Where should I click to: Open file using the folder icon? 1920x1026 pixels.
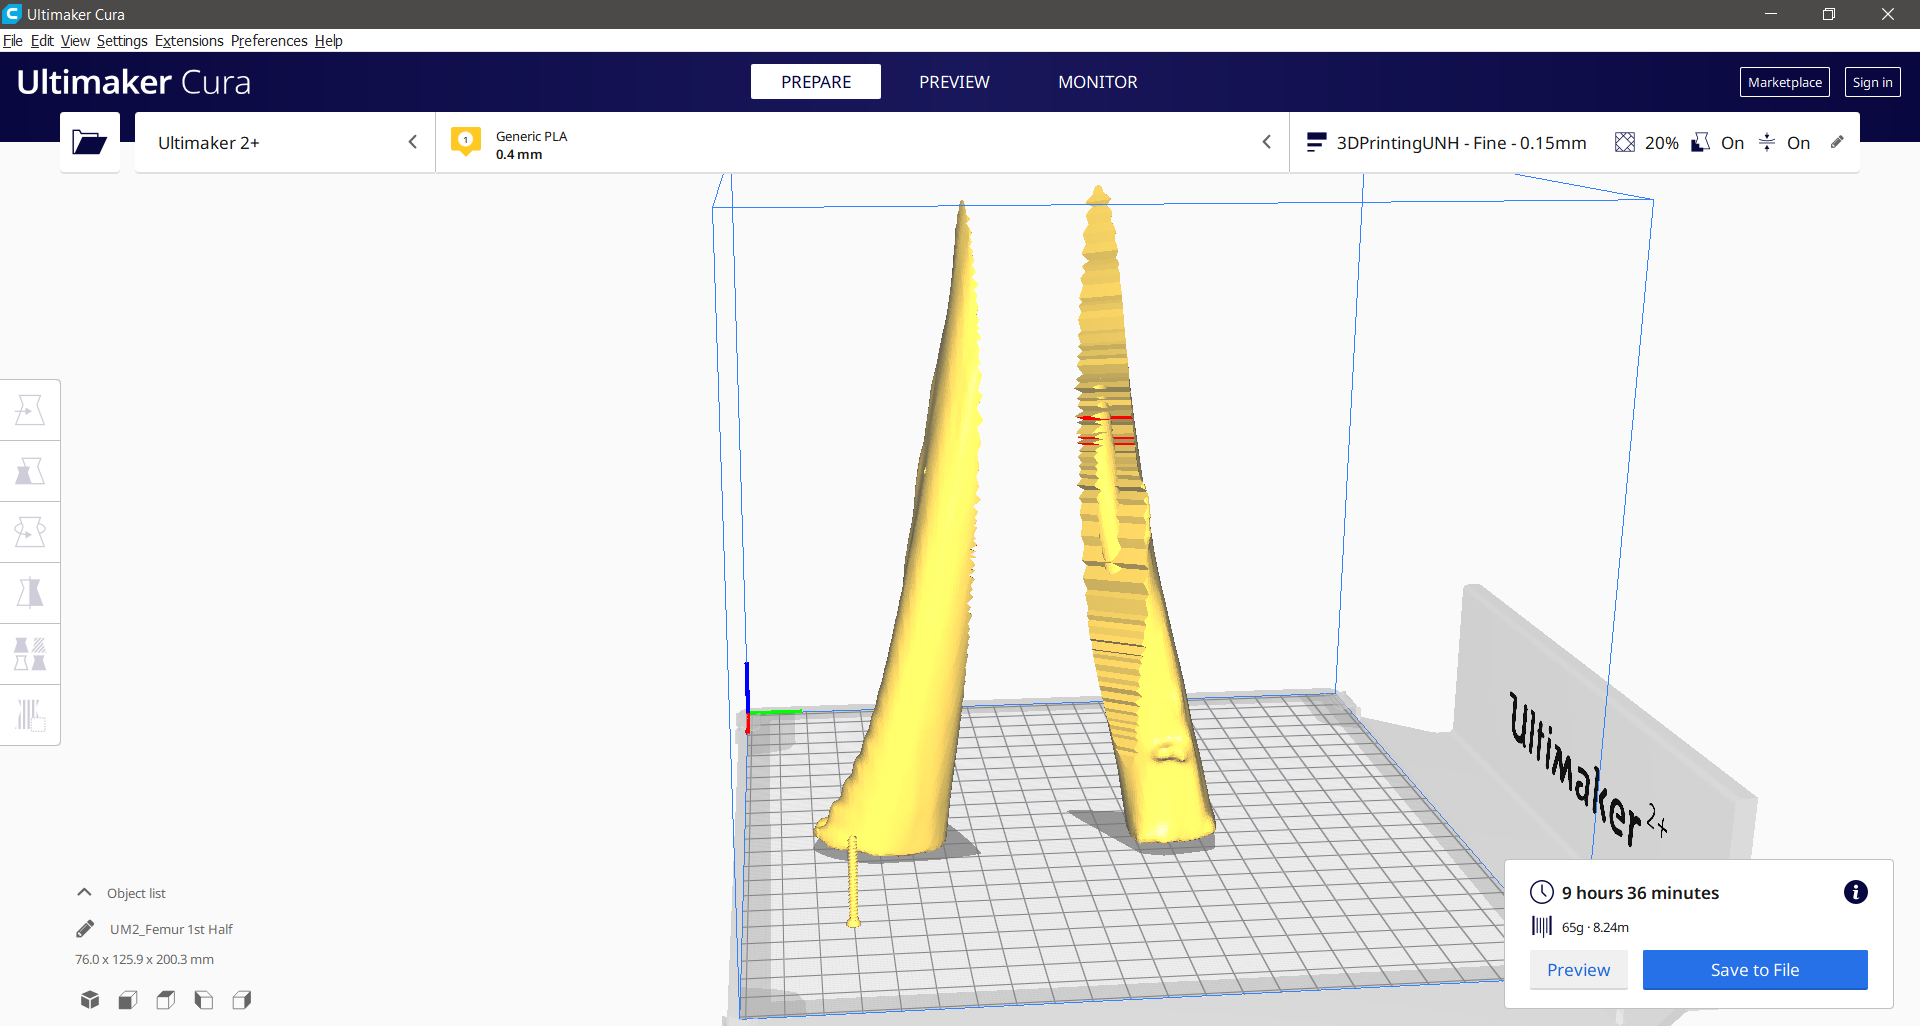(x=90, y=142)
